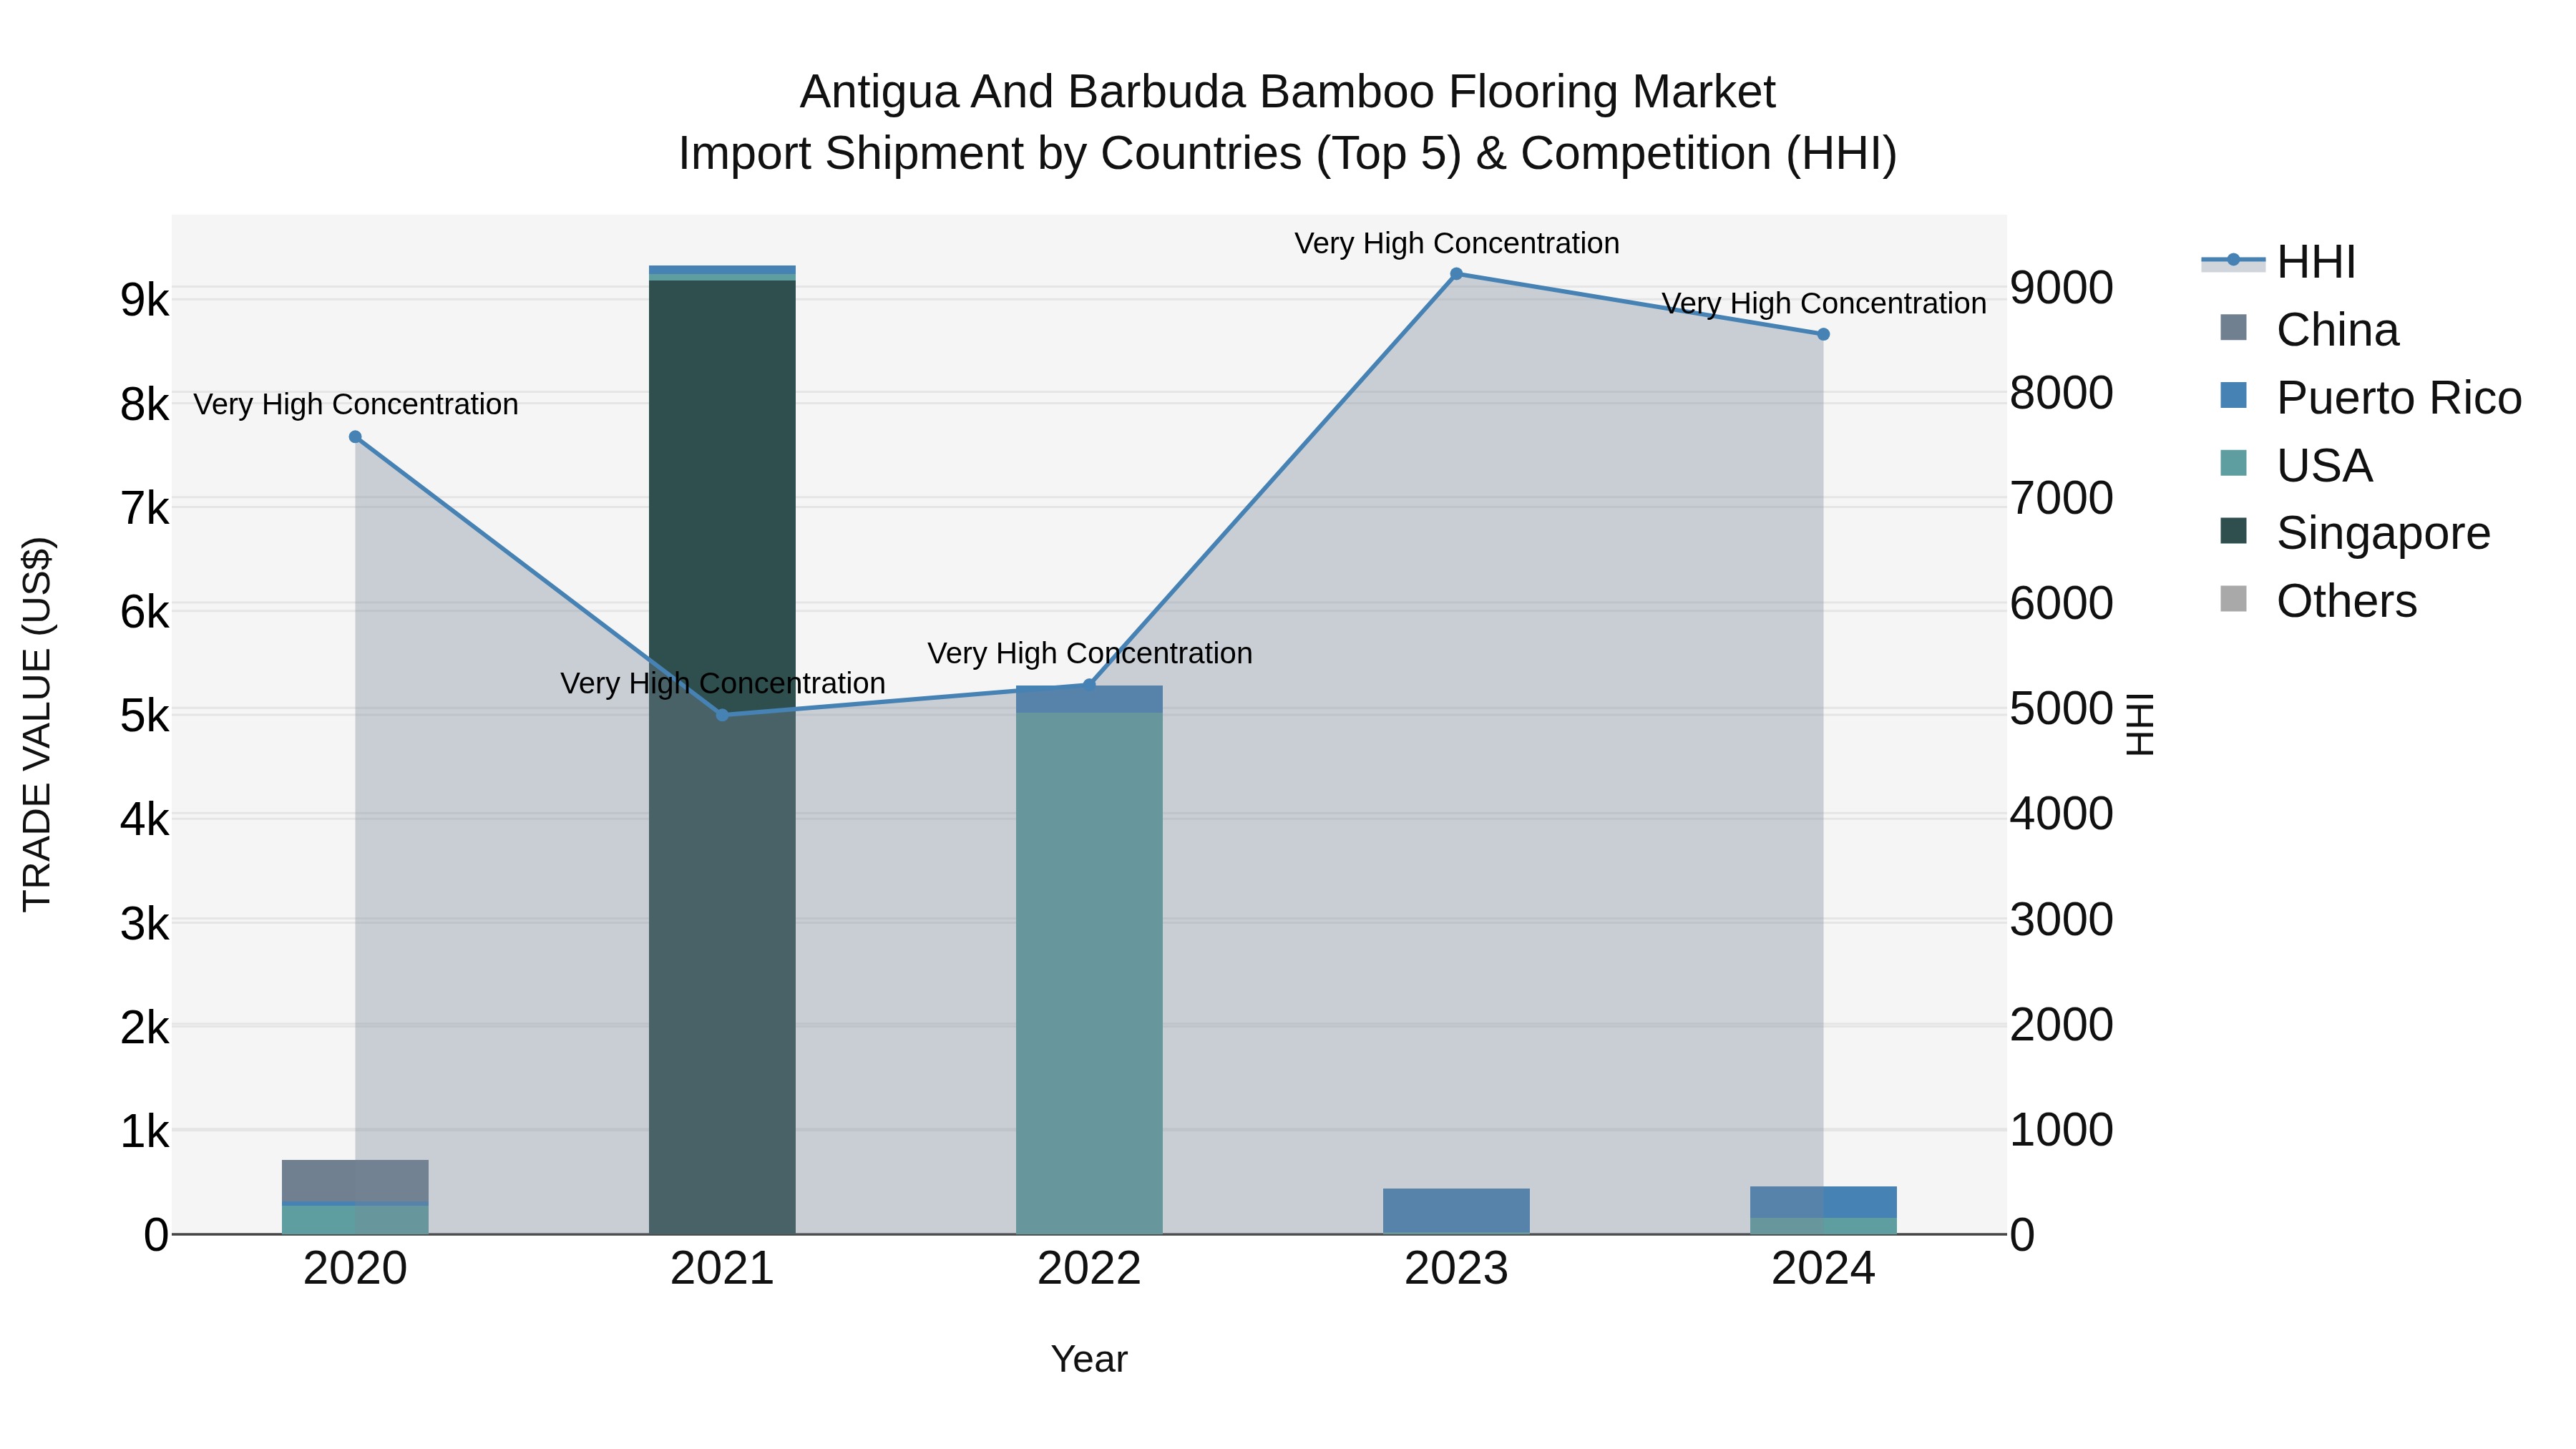The height and width of the screenshot is (1449, 2576).
Task: Click the USA segment in 2024 bar
Action: point(1823,1226)
